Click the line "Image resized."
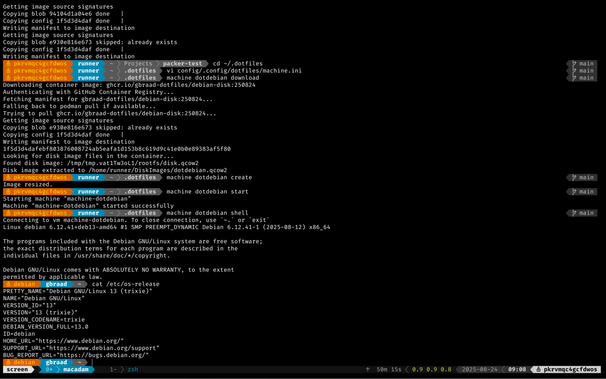The image size is (606, 379). (27, 184)
